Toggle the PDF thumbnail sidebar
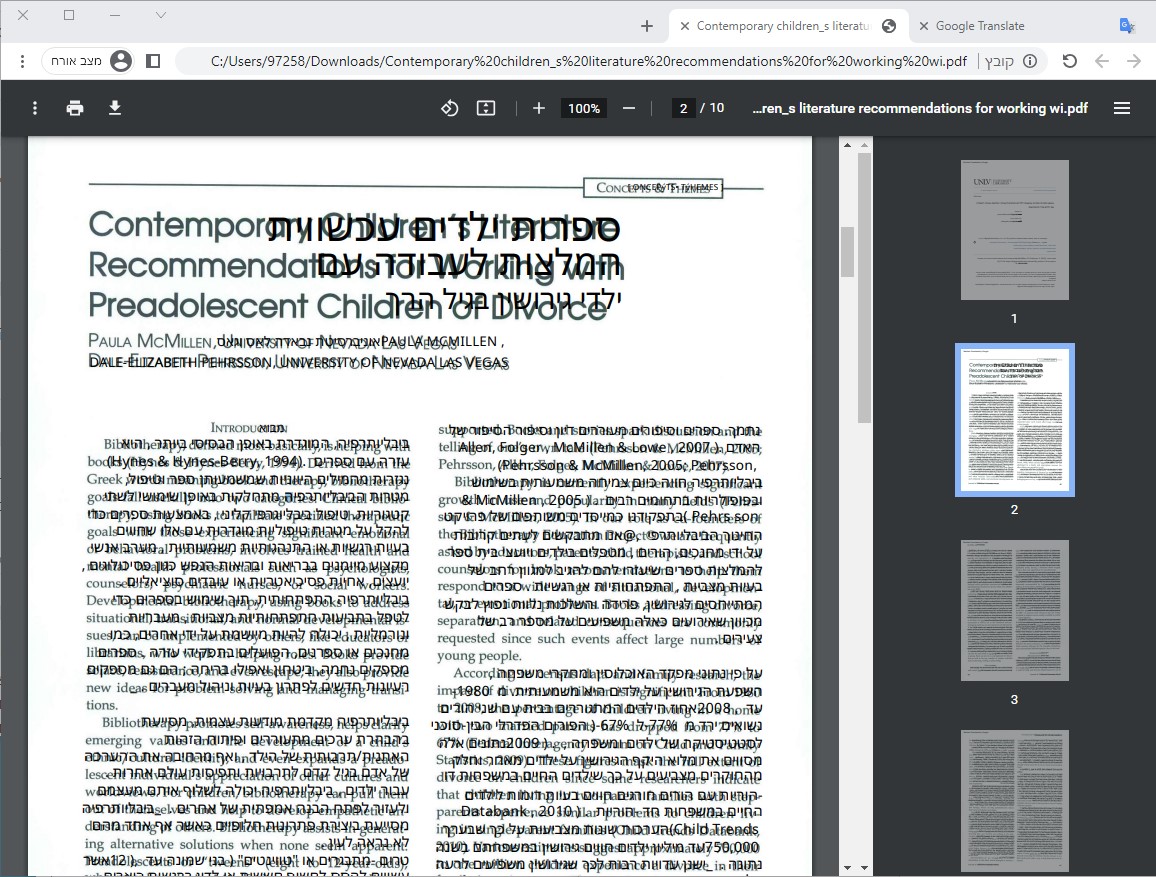This screenshot has width=1156, height=877. pos(1122,108)
